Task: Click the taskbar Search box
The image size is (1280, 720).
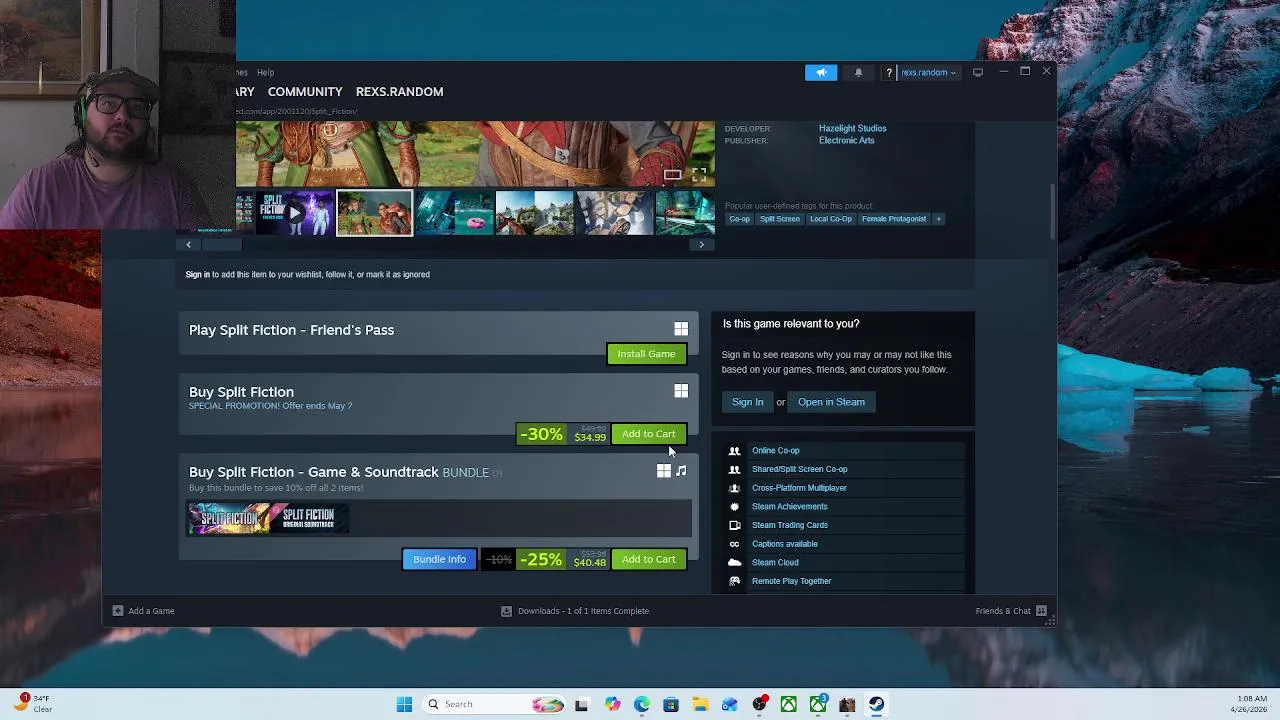Action: [x=494, y=704]
